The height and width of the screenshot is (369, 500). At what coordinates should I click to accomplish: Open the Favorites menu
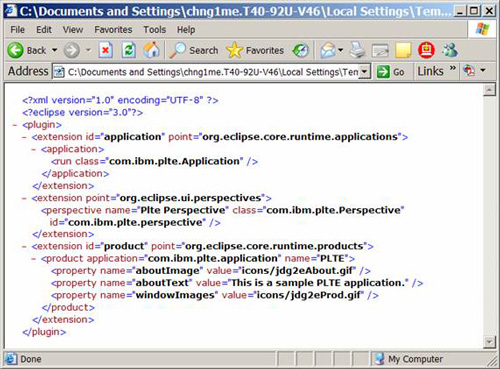(x=113, y=30)
